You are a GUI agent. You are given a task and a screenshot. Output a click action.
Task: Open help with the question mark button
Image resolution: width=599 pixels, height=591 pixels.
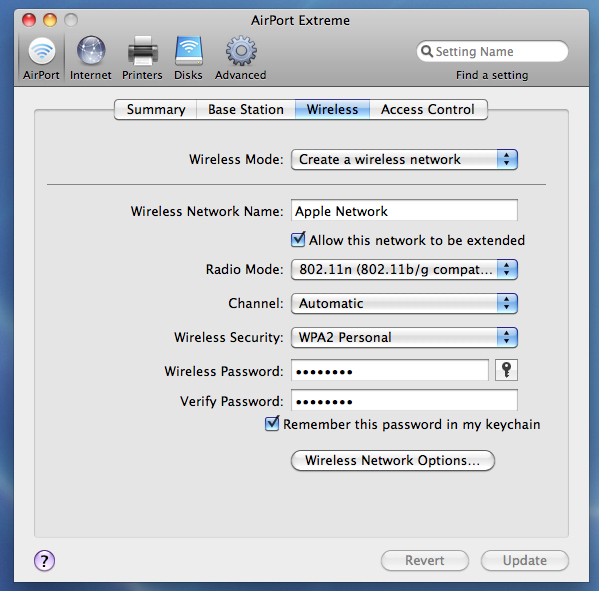pos(44,560)
